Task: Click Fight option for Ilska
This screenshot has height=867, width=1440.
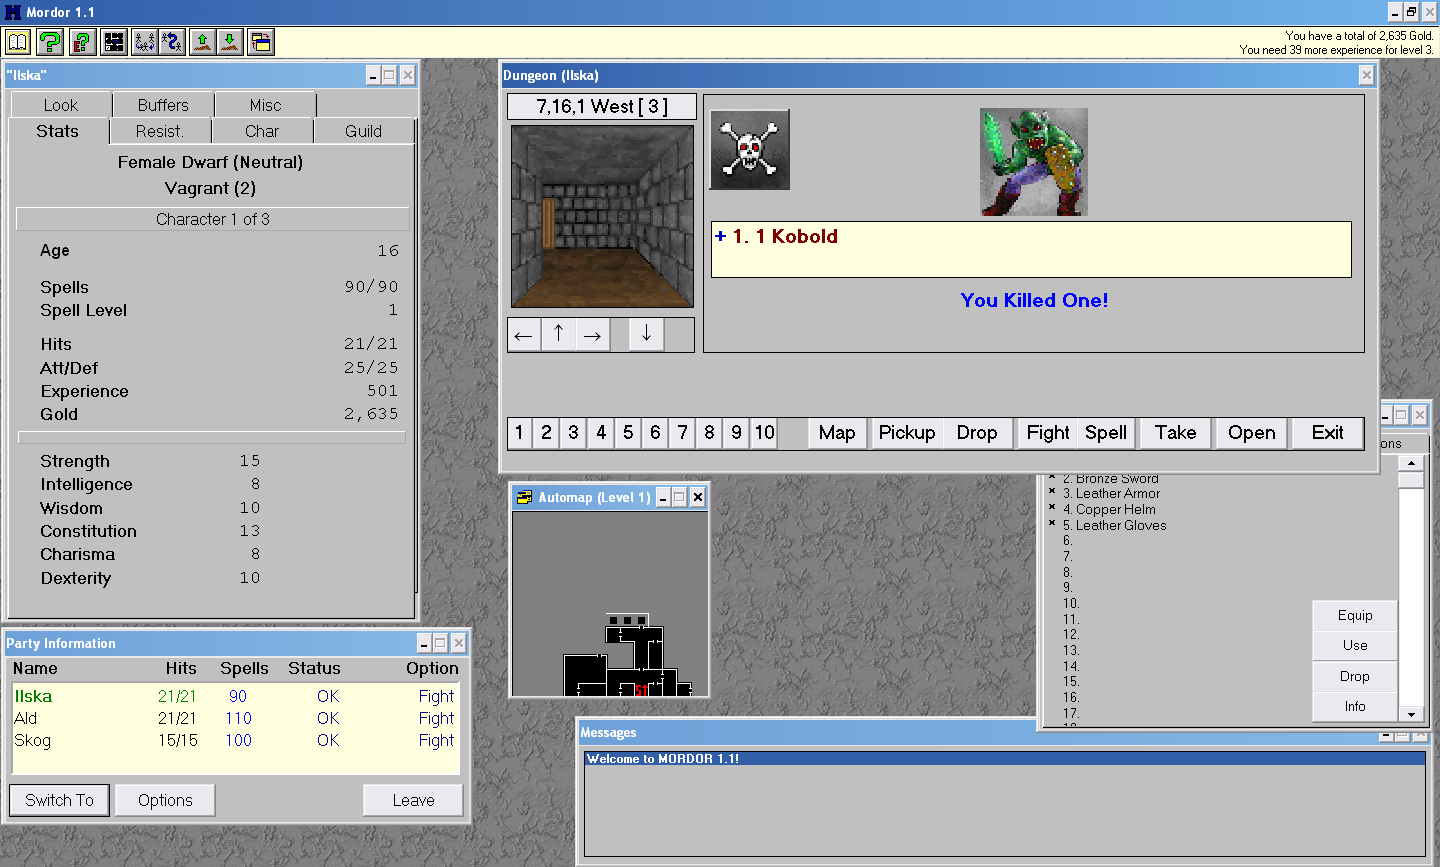Action: (436, 696)
